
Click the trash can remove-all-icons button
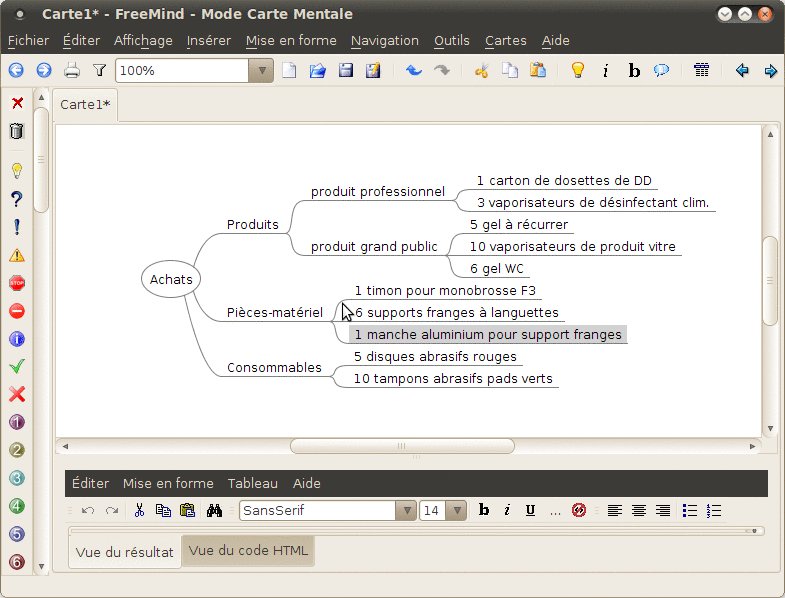(17, 131)
